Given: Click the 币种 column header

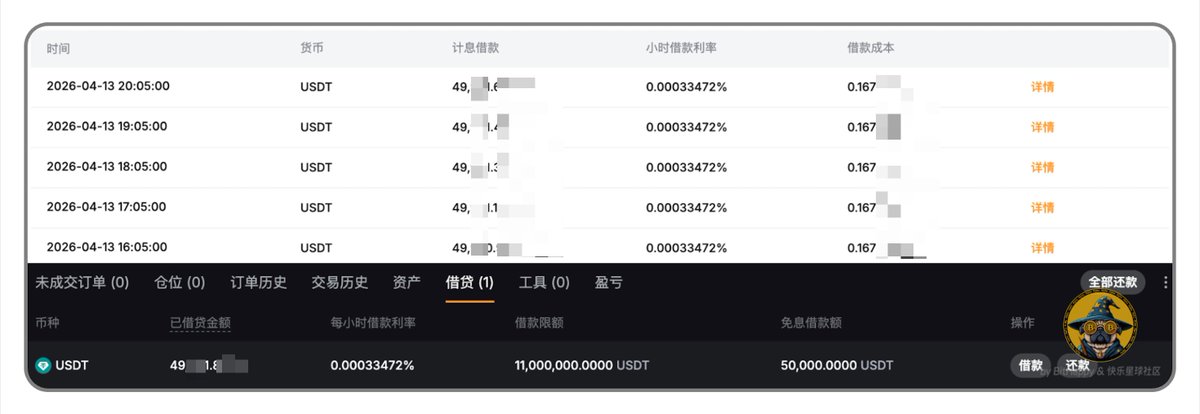Looking at the screenshot, I should 47,324.
